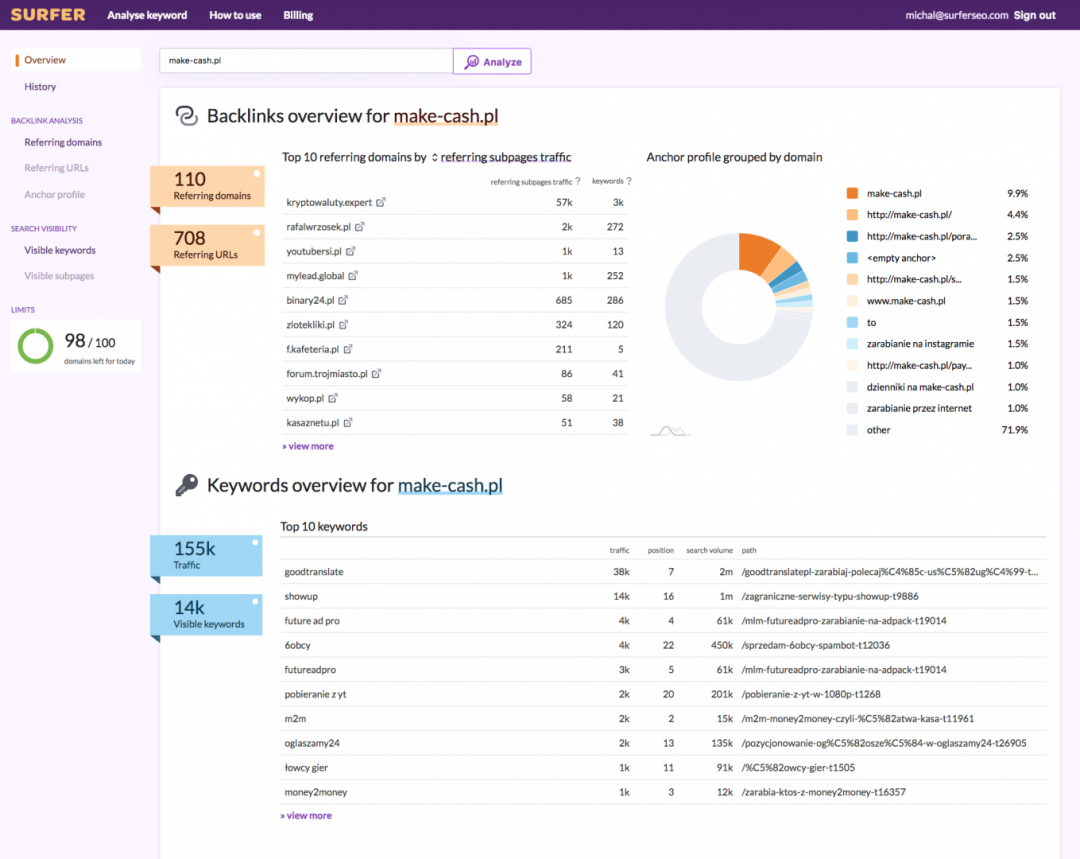
Task: Click the 110 Referring domains card
Action: click(x=207, y=186)
